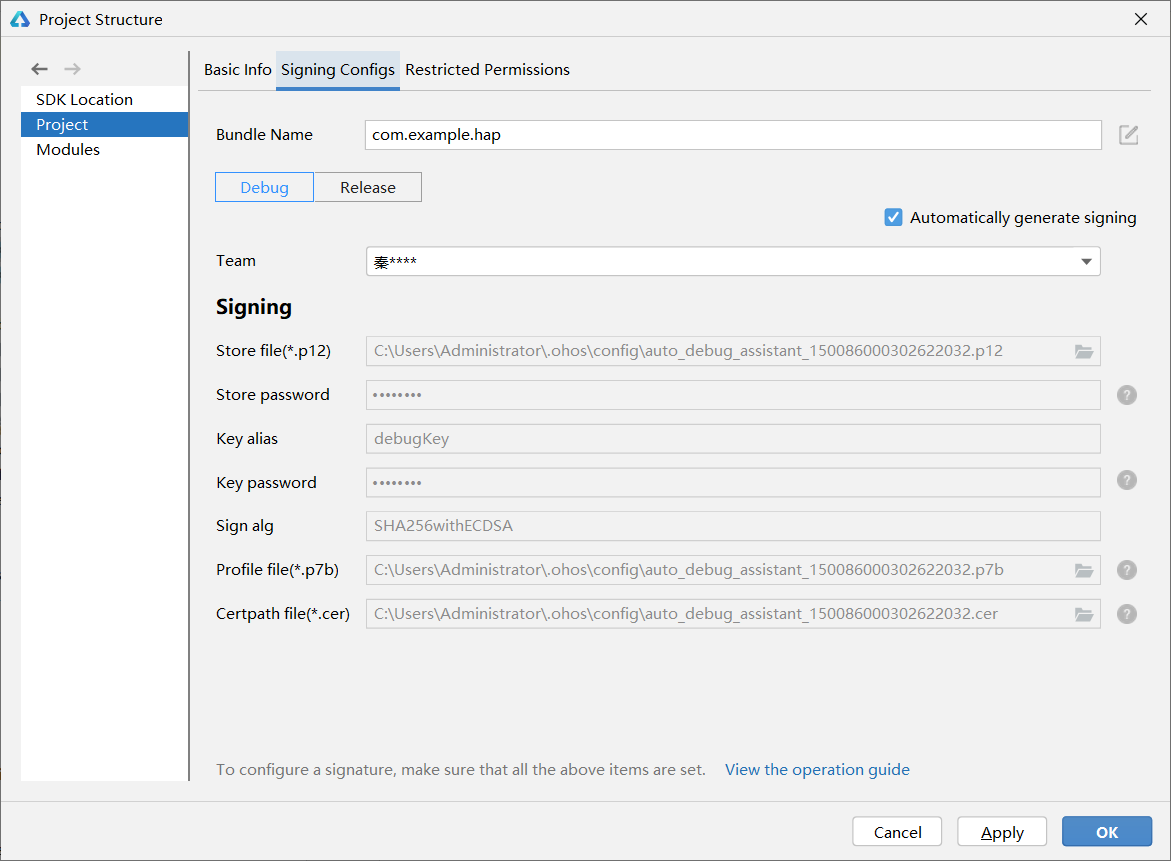Open the View the operation guide link

pos(817,769)
